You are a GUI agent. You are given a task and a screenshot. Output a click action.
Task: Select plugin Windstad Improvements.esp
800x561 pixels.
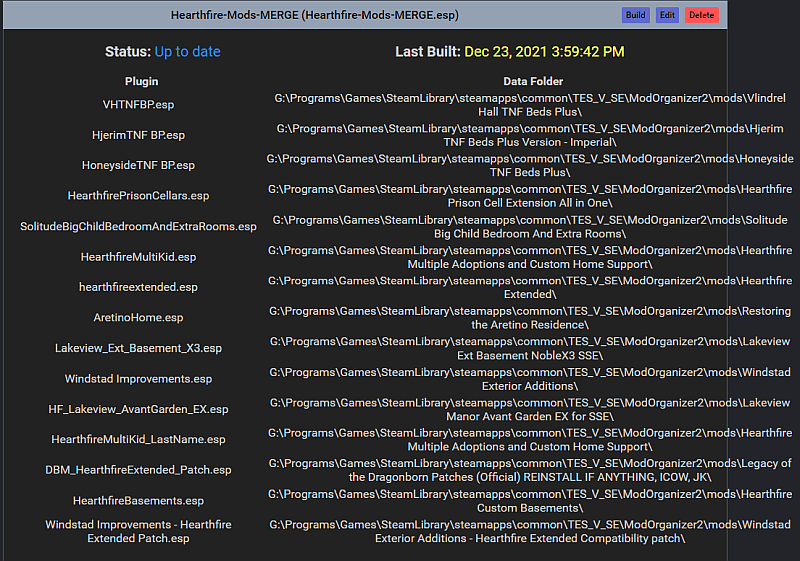click(138, 379)
